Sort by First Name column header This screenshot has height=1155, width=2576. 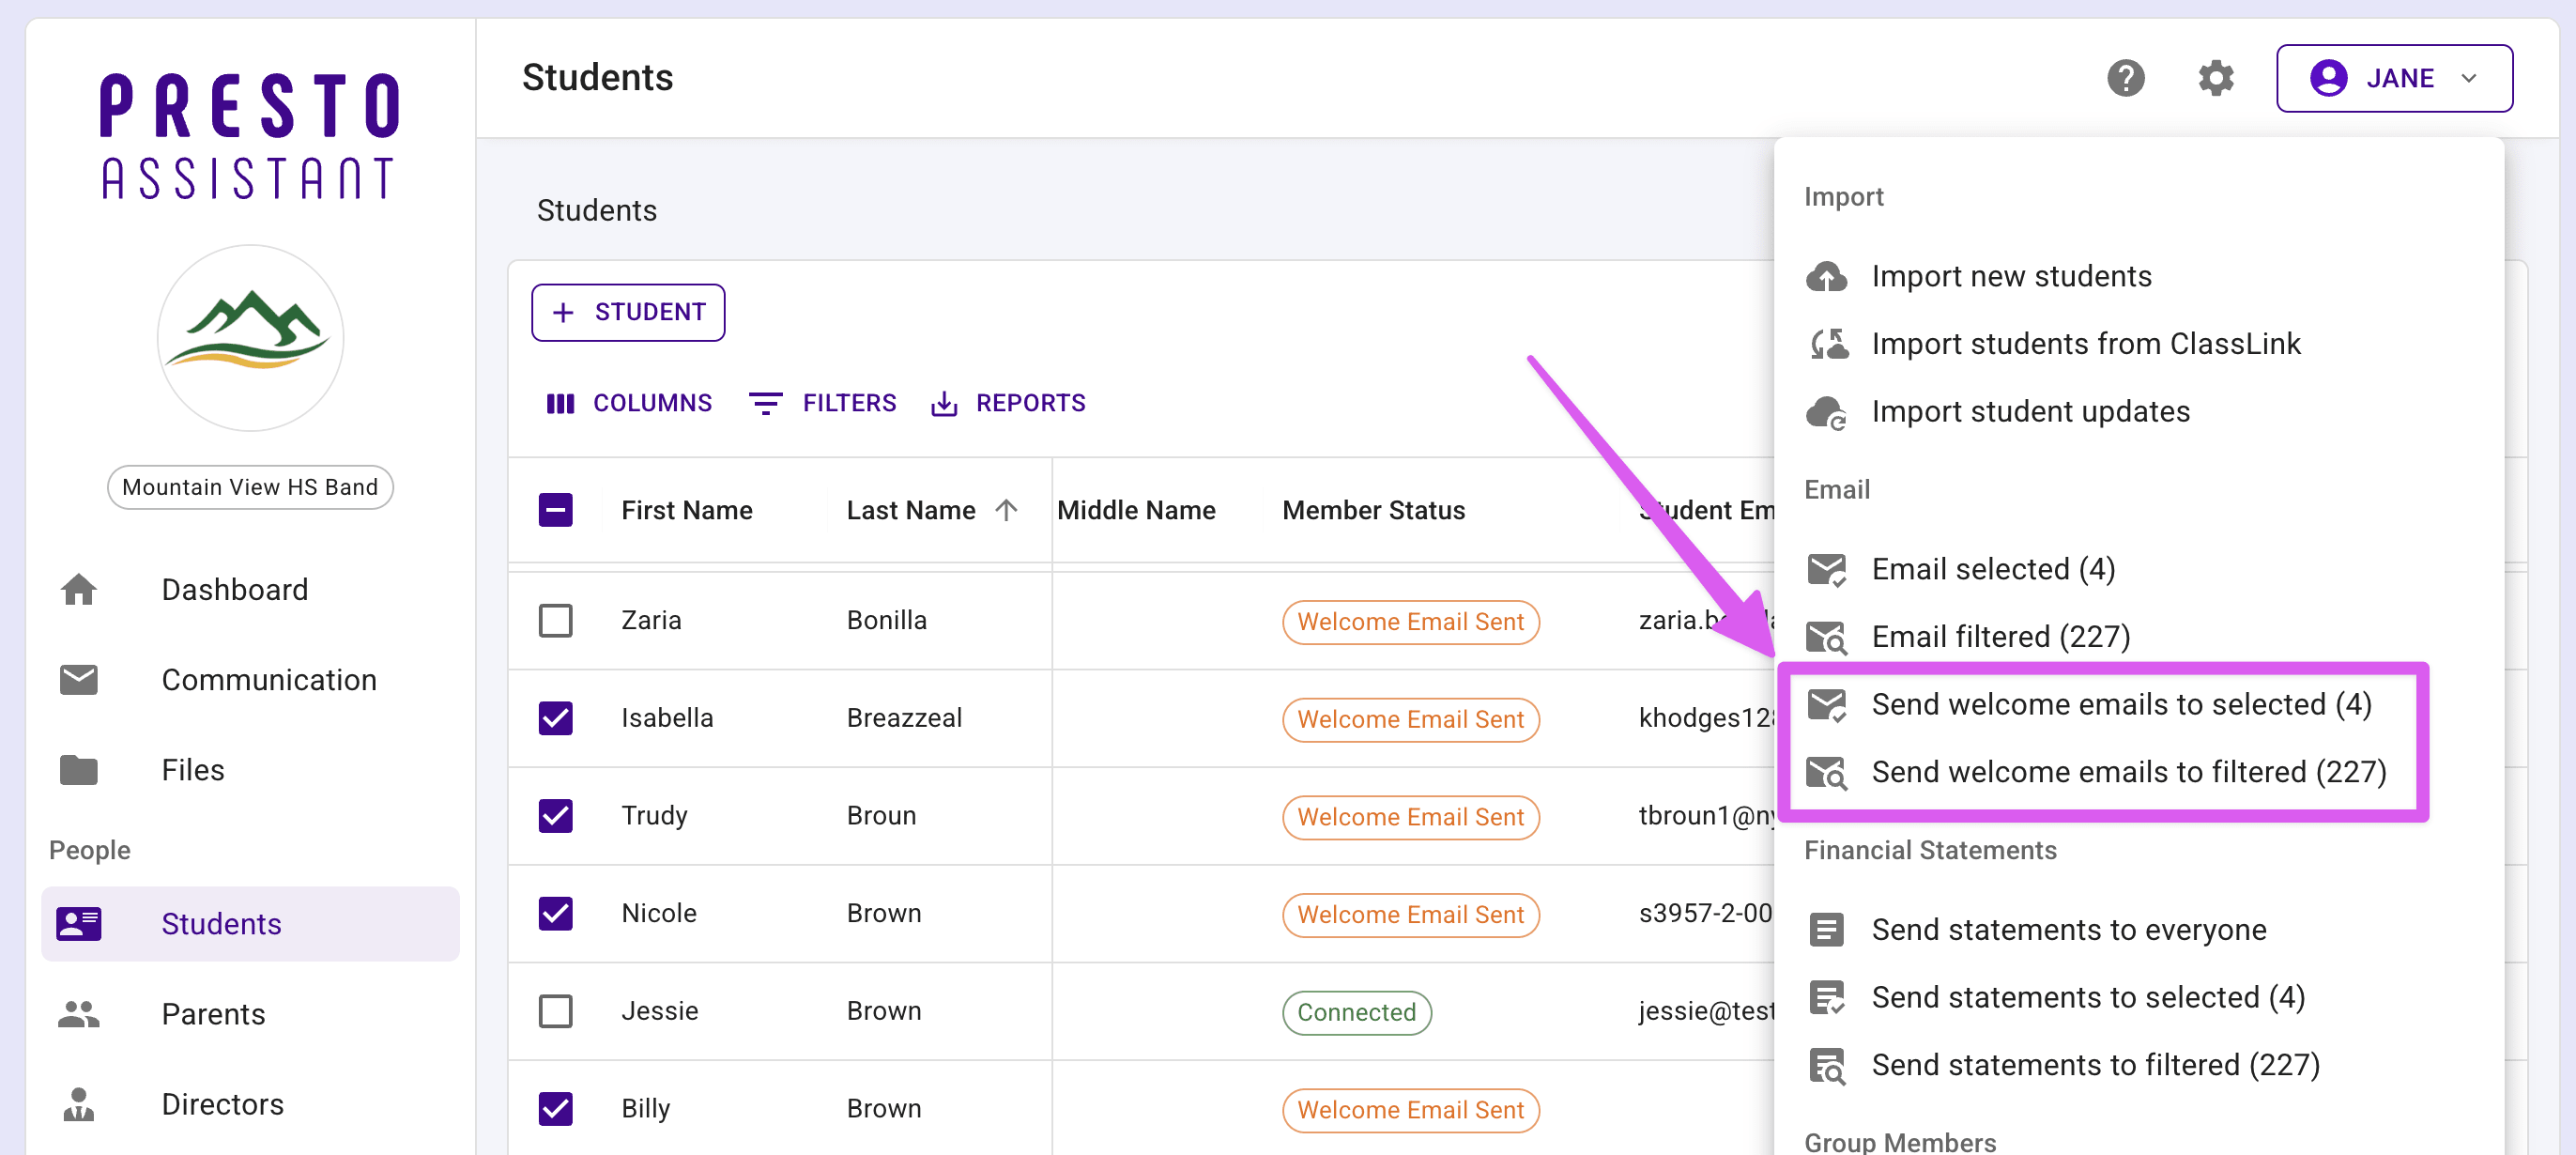pyautogui.click(x=687, y=511)
